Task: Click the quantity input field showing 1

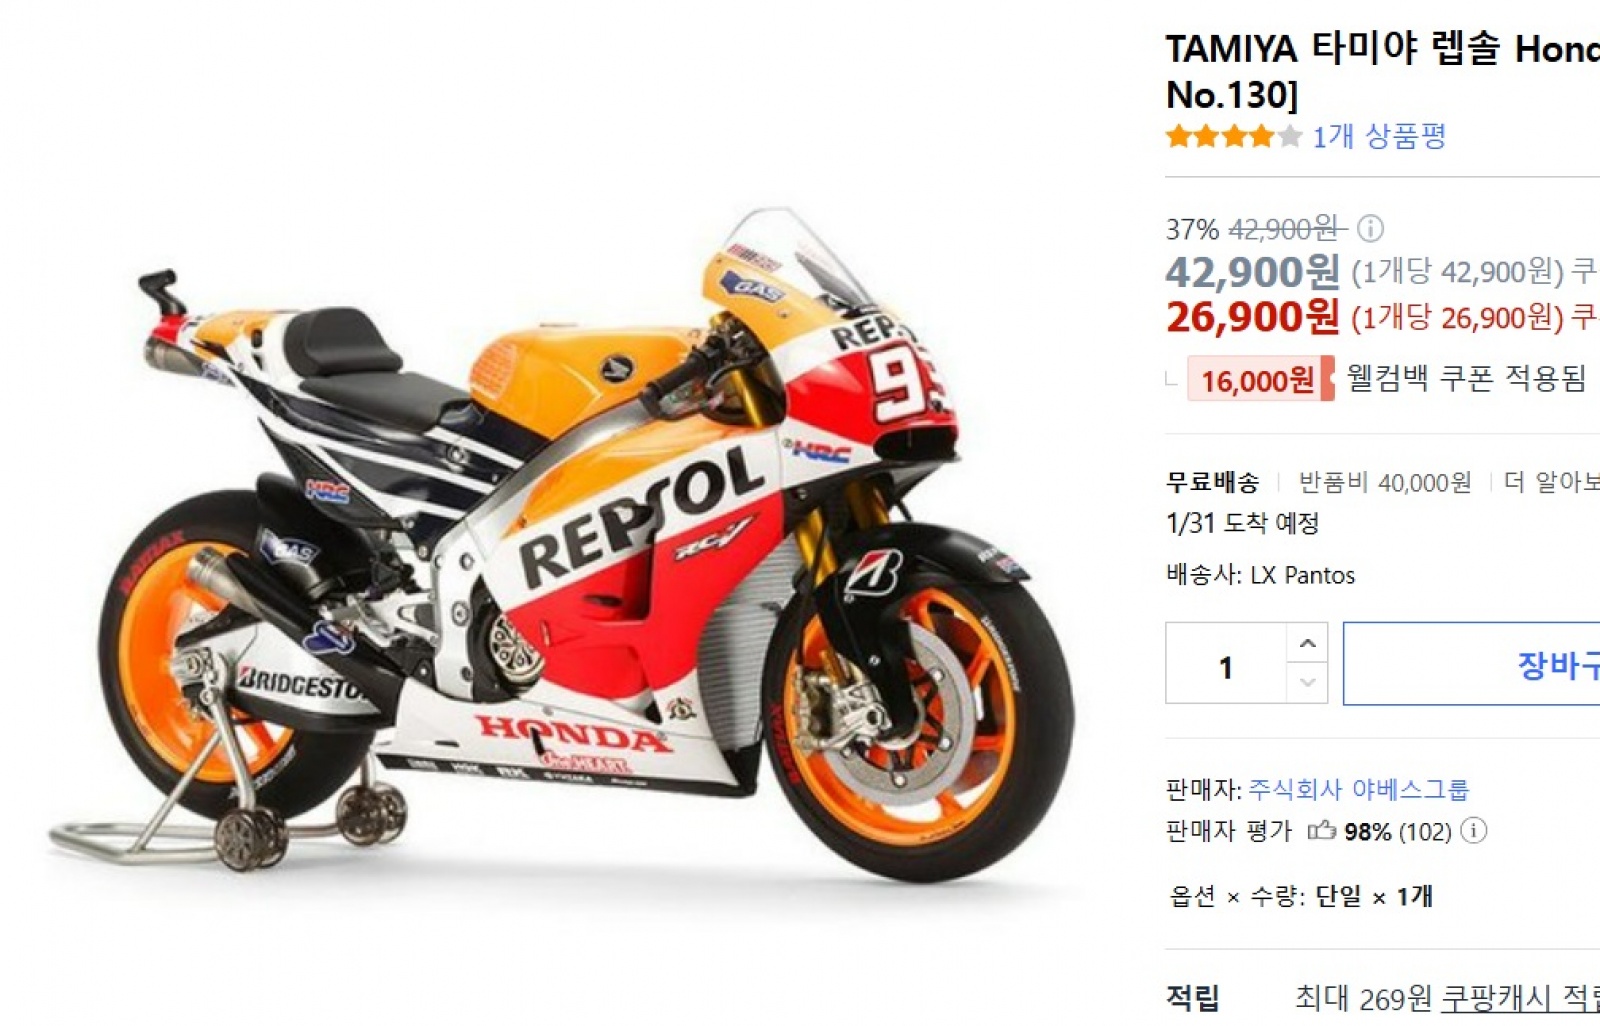Action: 1226,663
